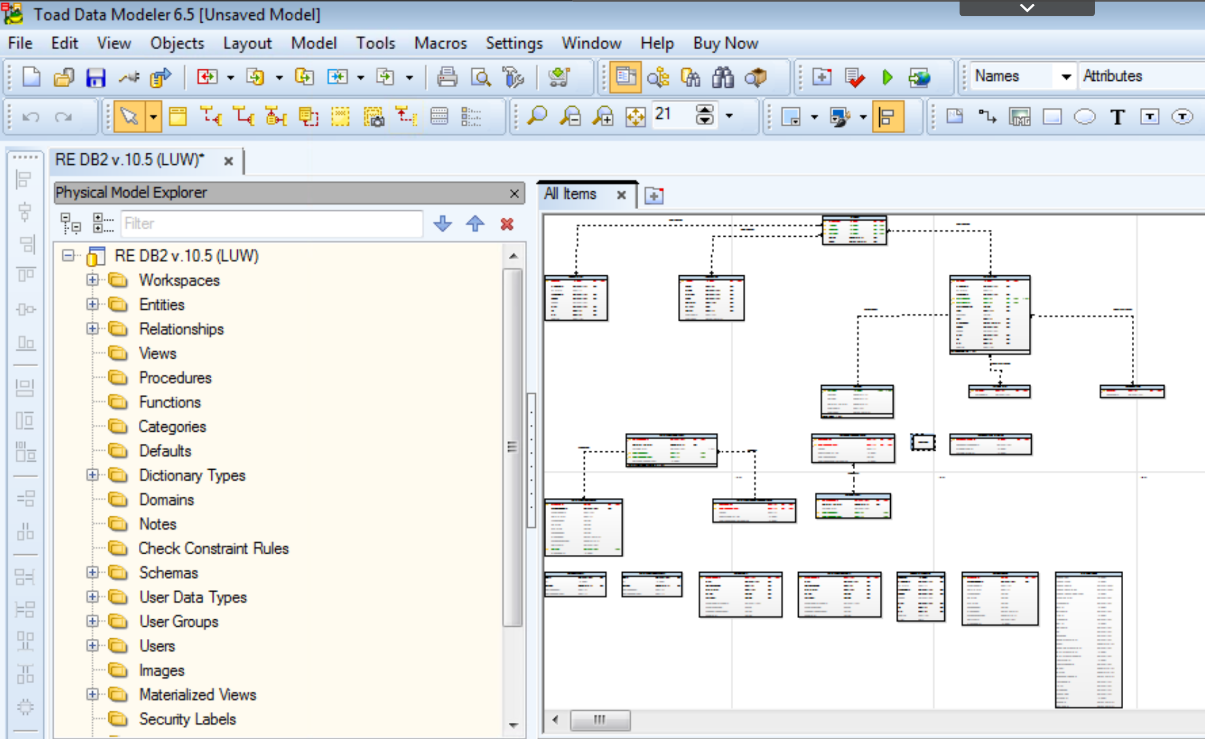Image resolution: width=1205 pixels, height=739 pixels.
Task: Close the Physical Model Explorer panel
Action: coord(515,193)
